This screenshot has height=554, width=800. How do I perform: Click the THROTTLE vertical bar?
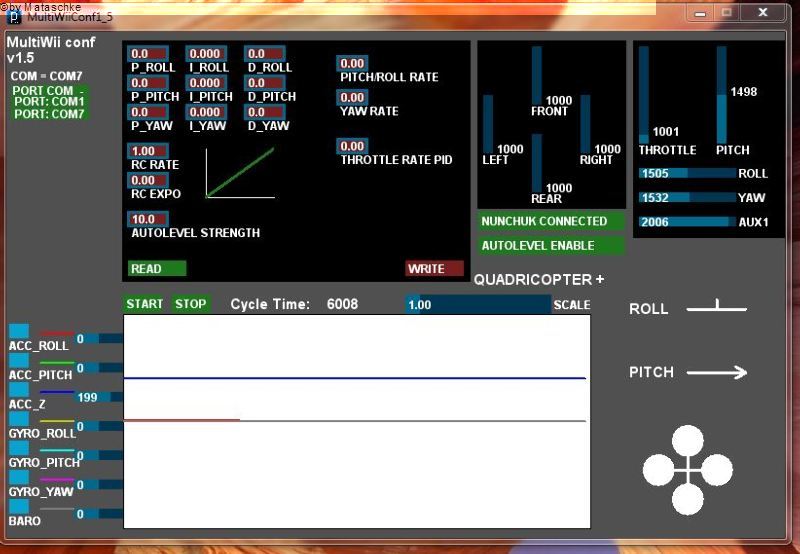(644, 95)
